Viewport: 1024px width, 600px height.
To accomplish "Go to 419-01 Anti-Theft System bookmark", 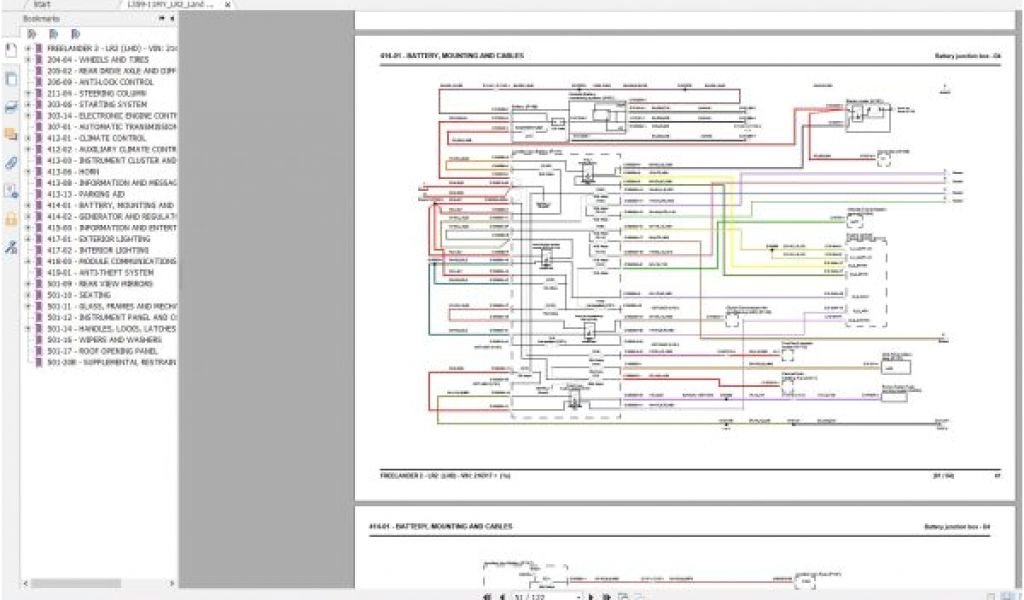I will tap(100, 273).
